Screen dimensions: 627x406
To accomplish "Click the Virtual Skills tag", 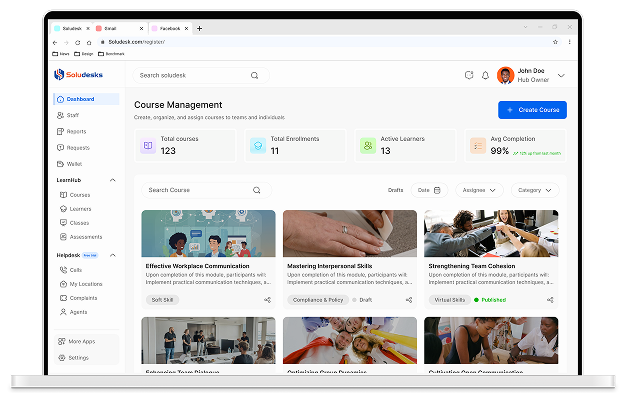I will 450,300.
